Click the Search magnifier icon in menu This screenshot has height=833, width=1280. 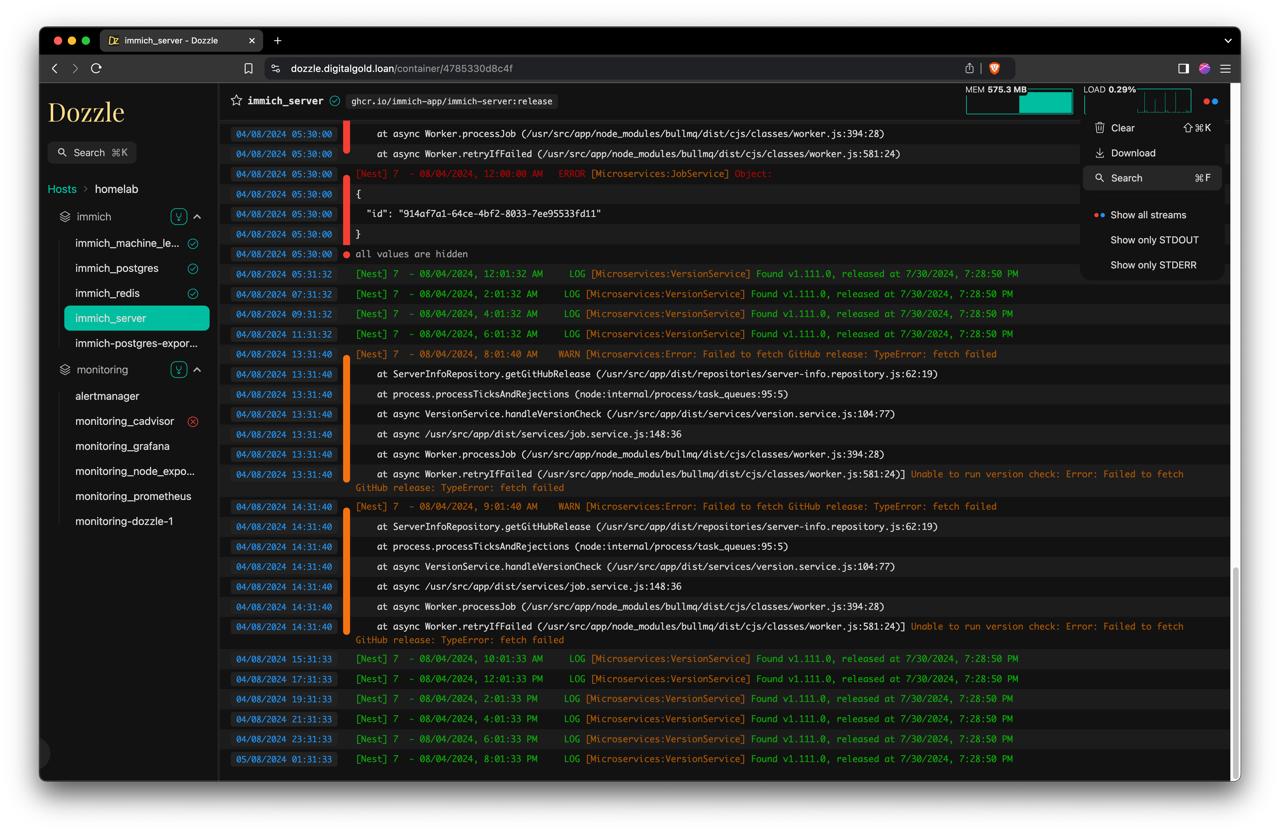1100,178
